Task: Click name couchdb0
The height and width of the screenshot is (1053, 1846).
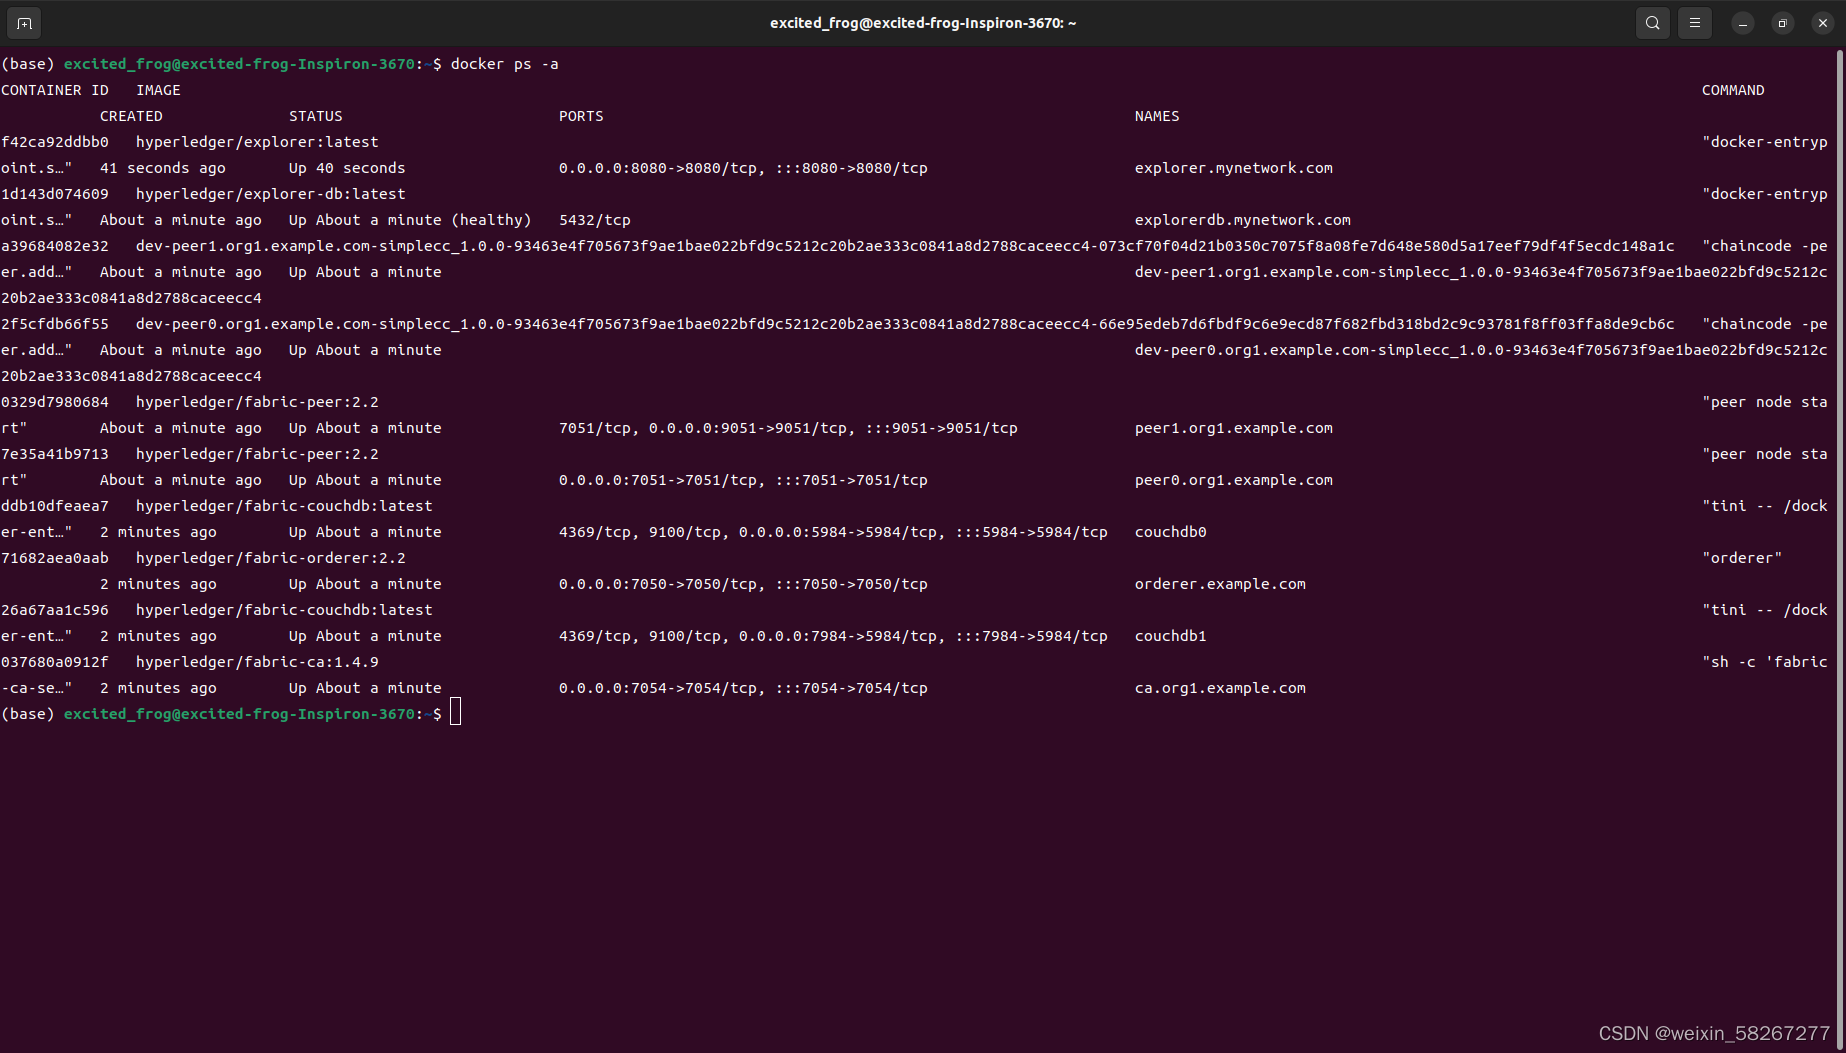Action: tap(1171, 532)
